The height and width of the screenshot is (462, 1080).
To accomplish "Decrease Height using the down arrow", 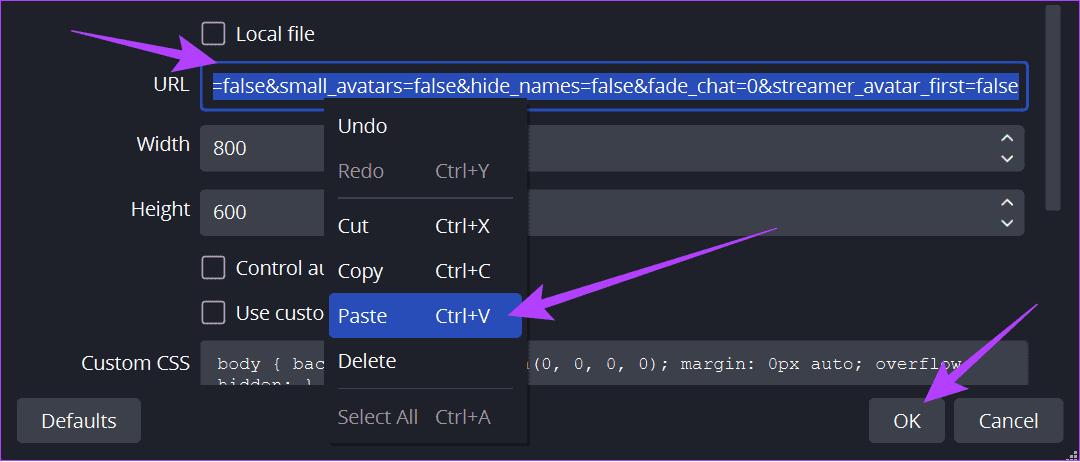I will tap(1007, 223).
